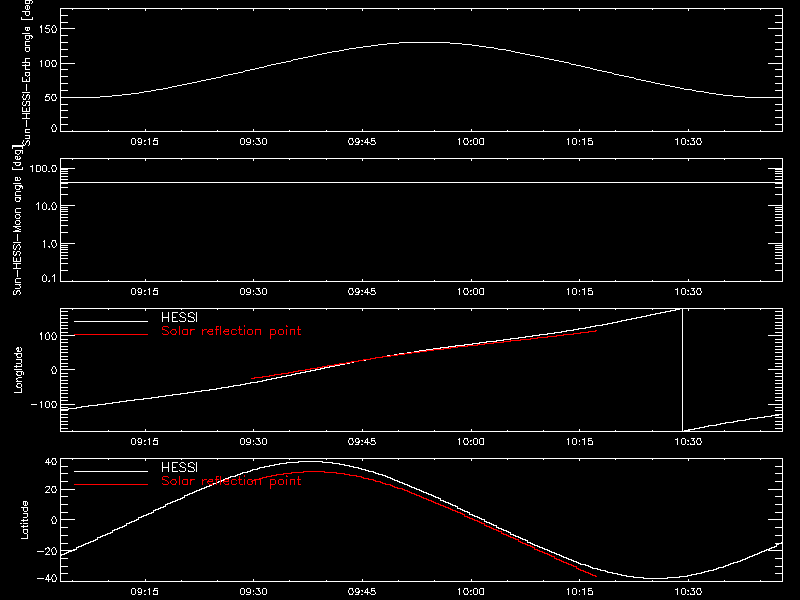Click the Sun-HESSI-Moon angle [deg] axis title
The height and width of the screenshot is (600, 800).
pyautogui.click(x=18, y=220)
